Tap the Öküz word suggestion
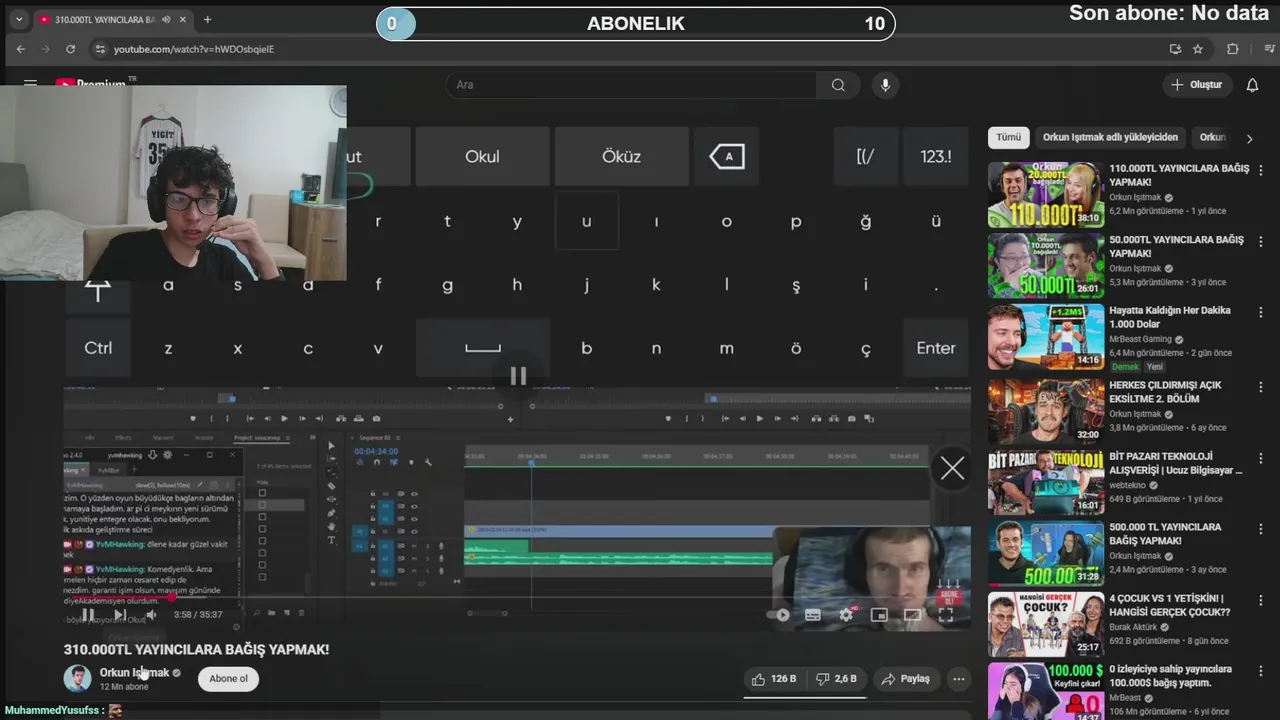The height and width of the screenshot is (720, 1280). [x=621, y=156]
